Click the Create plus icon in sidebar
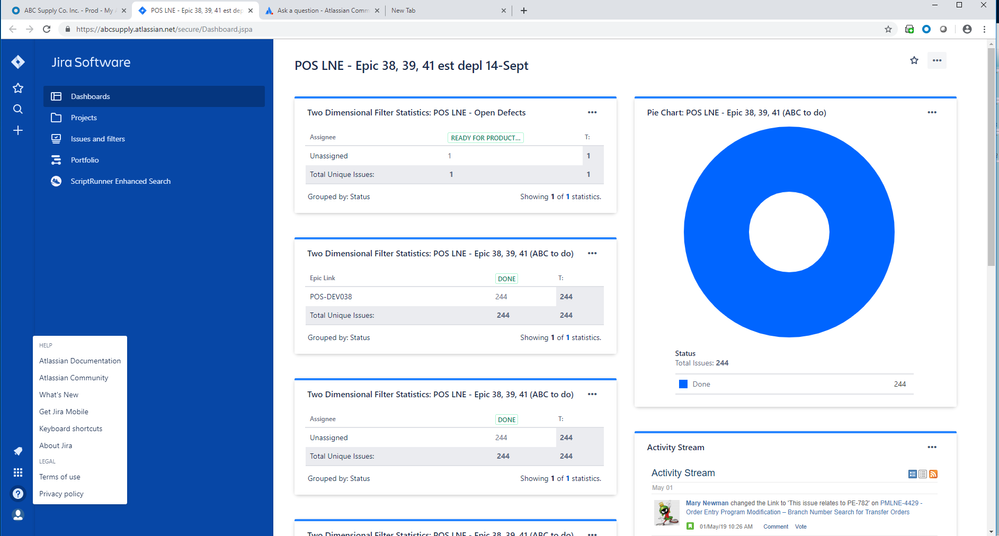 (18, 131)
